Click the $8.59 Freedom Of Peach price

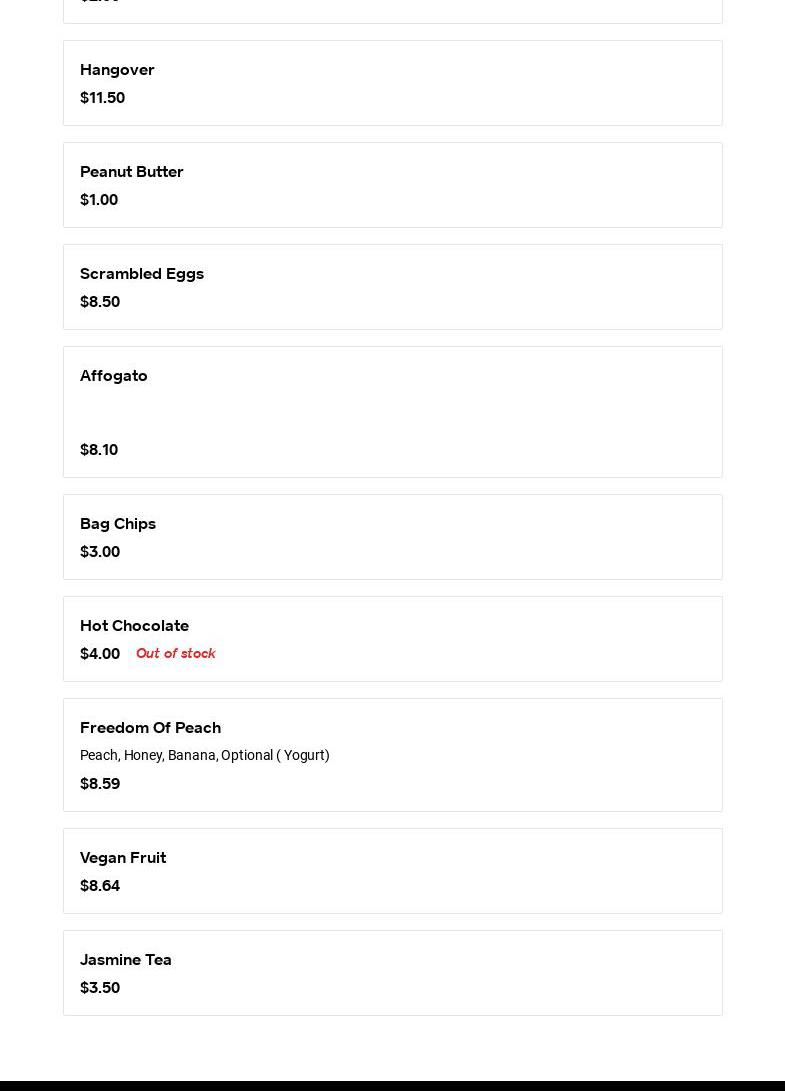coord(100,784)
